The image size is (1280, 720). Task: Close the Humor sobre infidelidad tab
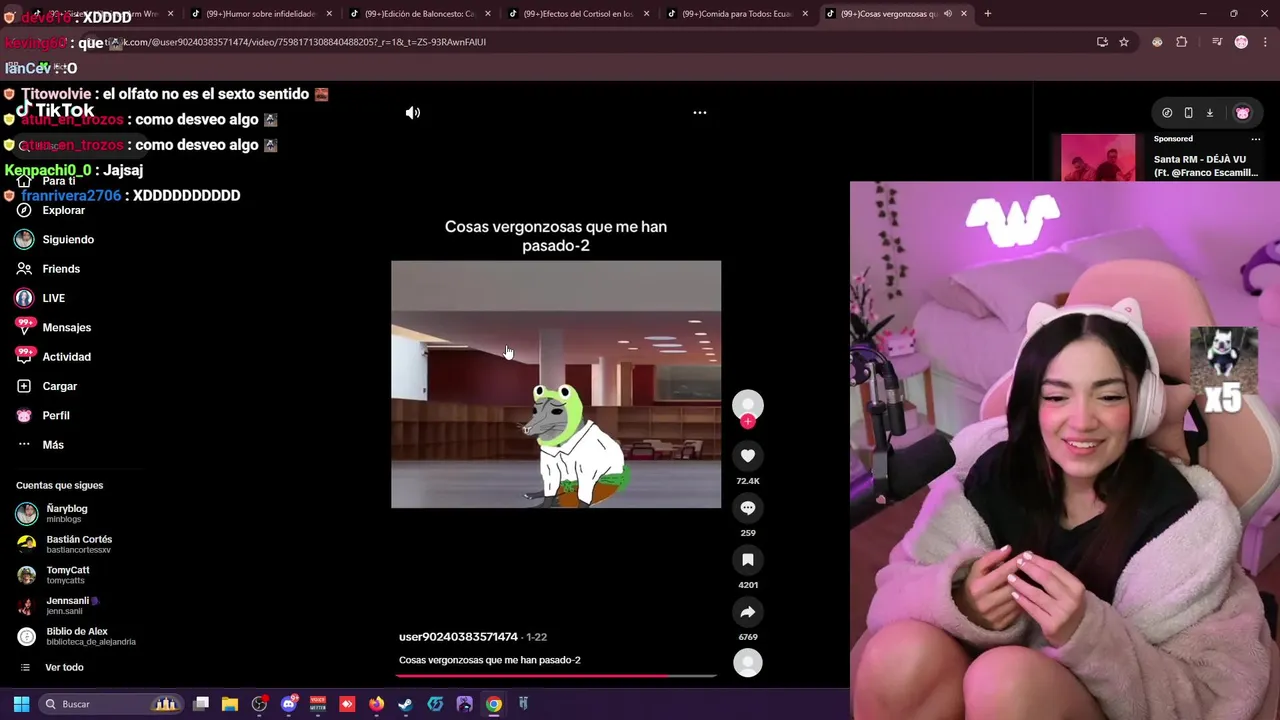coord(329,14)
